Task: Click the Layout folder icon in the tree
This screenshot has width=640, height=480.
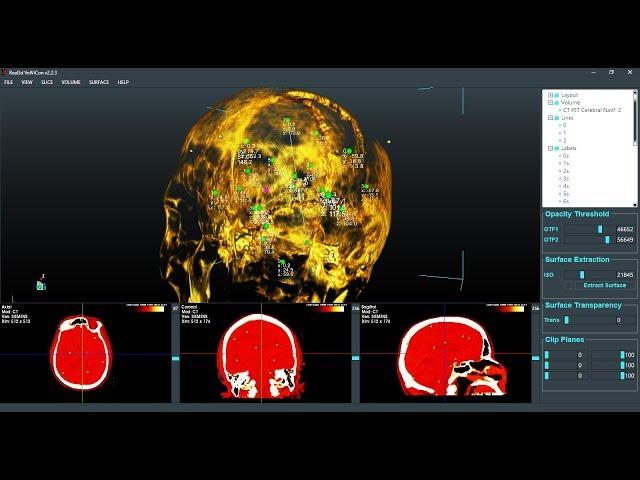Action: (x=556, y=95)
